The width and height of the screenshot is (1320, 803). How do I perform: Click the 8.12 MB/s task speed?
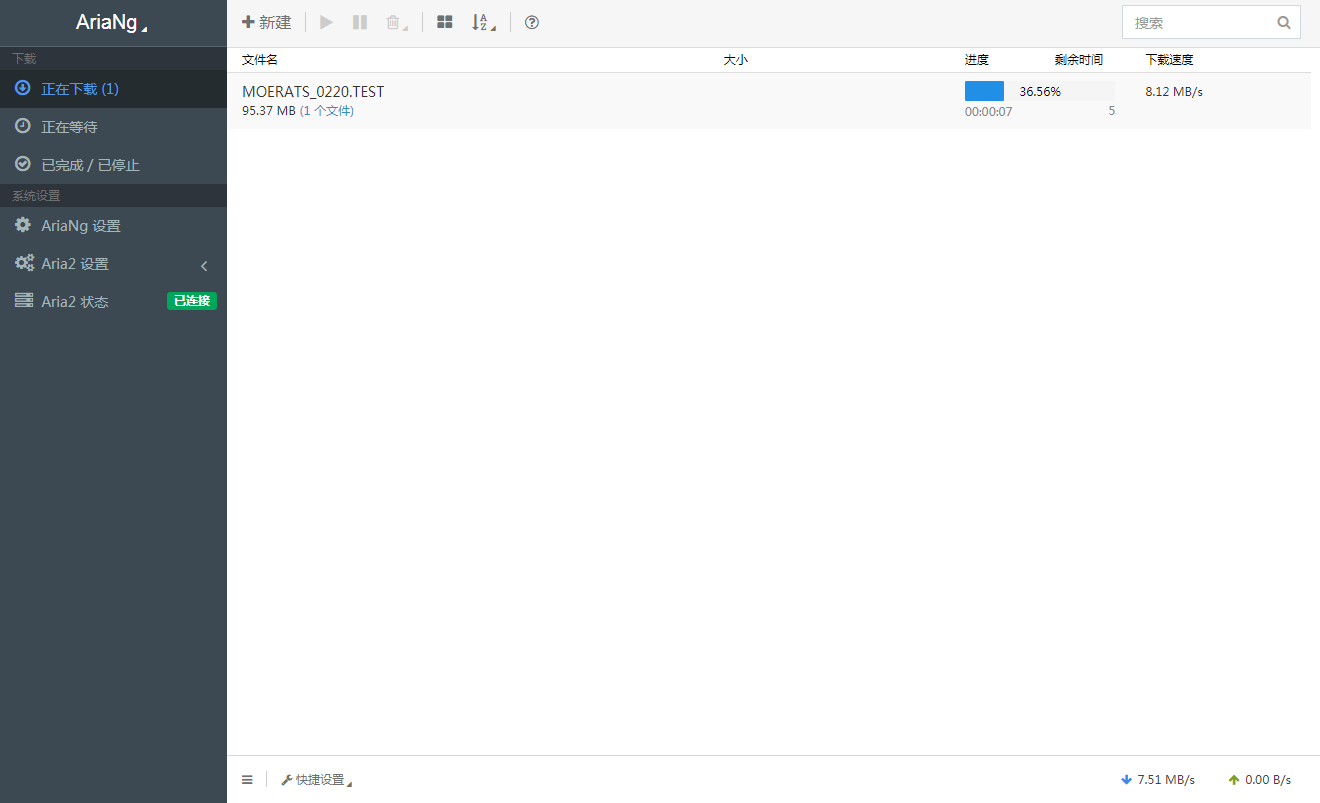pyautogui.click(x=1174, y=92)
